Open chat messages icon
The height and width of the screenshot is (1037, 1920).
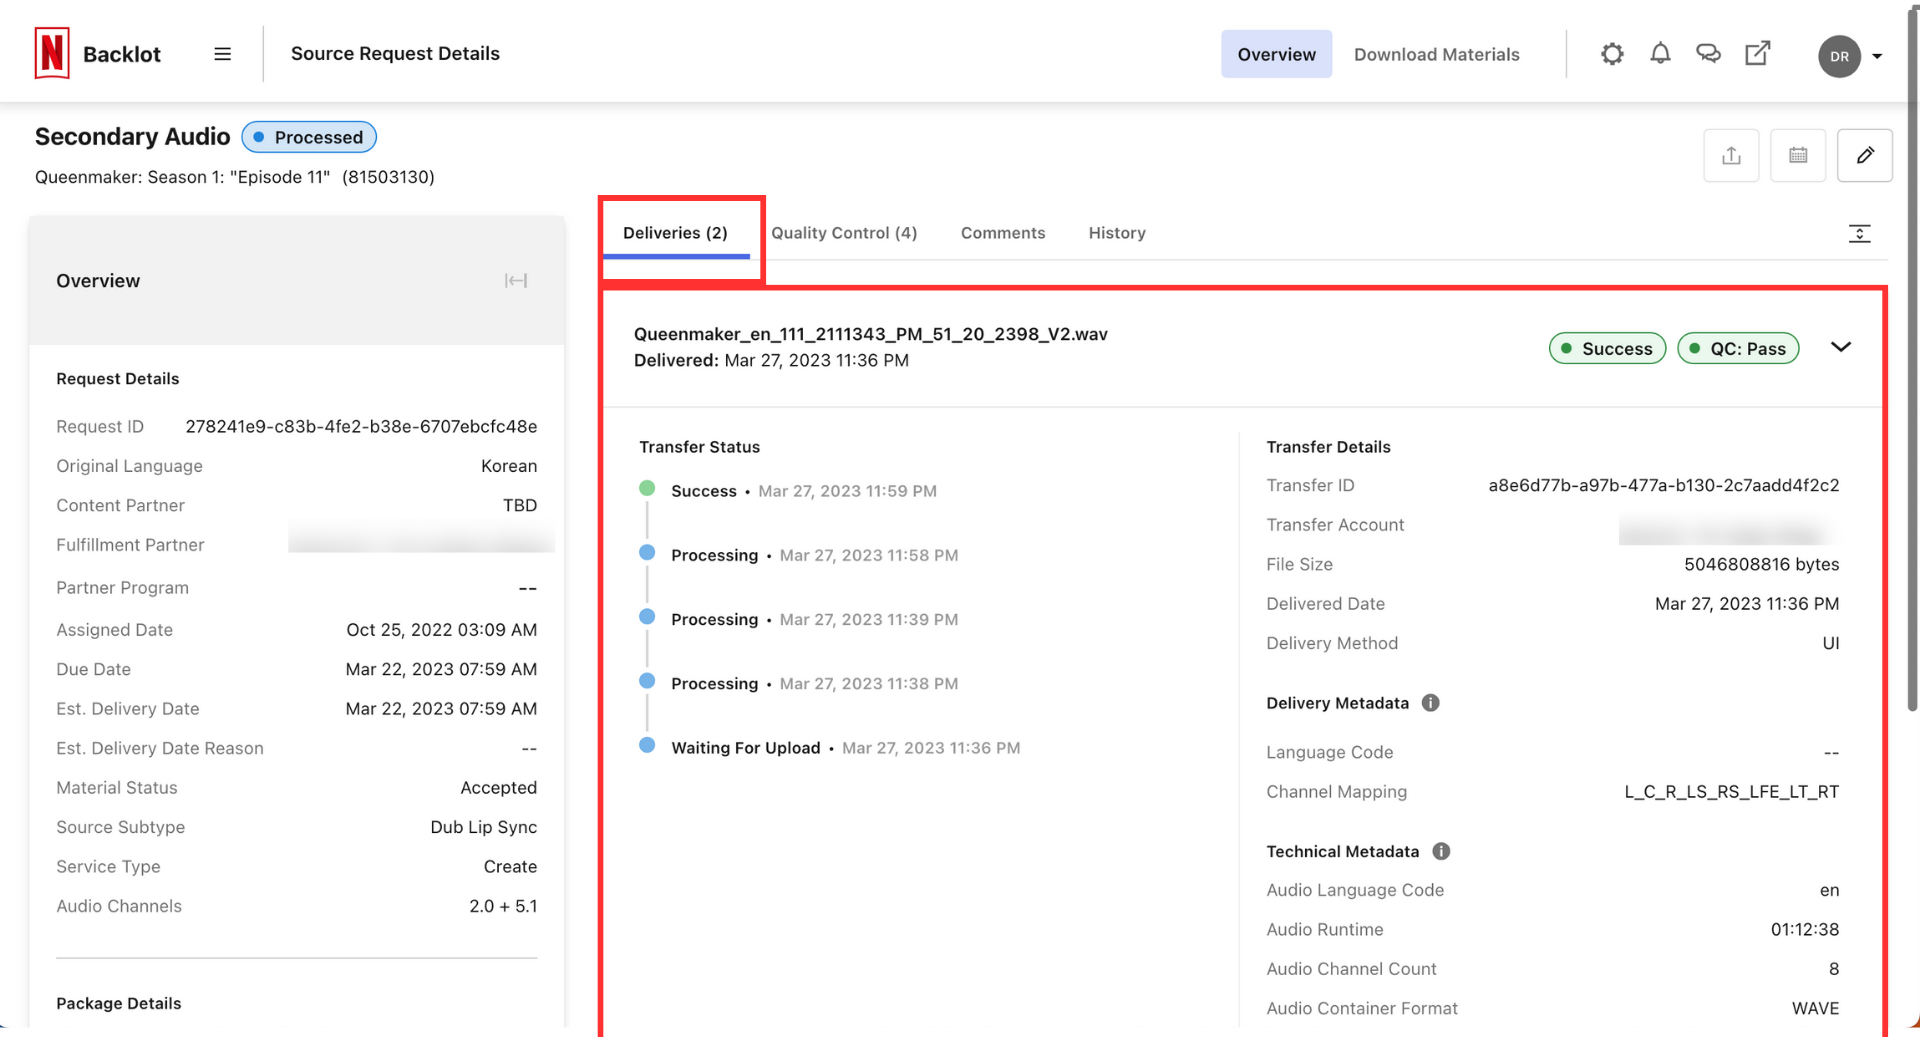1708,54
